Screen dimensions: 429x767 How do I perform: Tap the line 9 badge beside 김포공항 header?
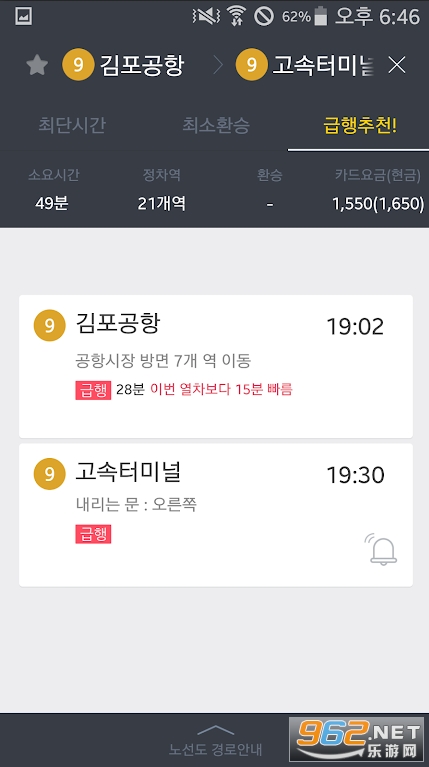coord(78,65)
